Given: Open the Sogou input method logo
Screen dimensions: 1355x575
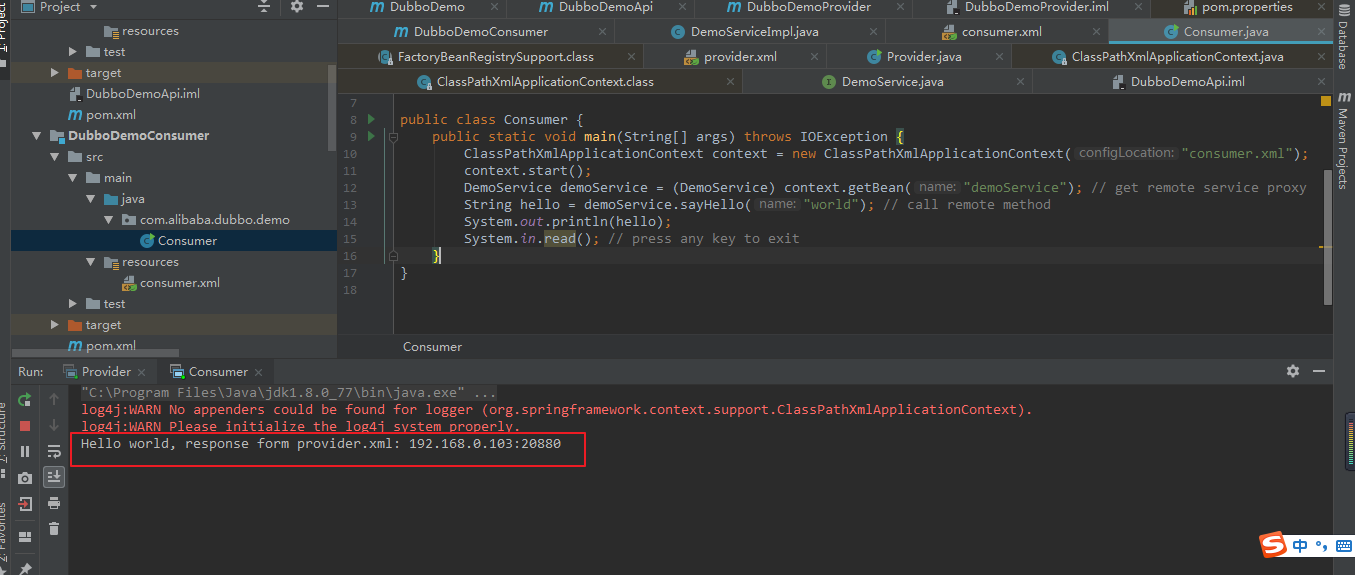Looking at the screenshot, I should (1273, 545).
